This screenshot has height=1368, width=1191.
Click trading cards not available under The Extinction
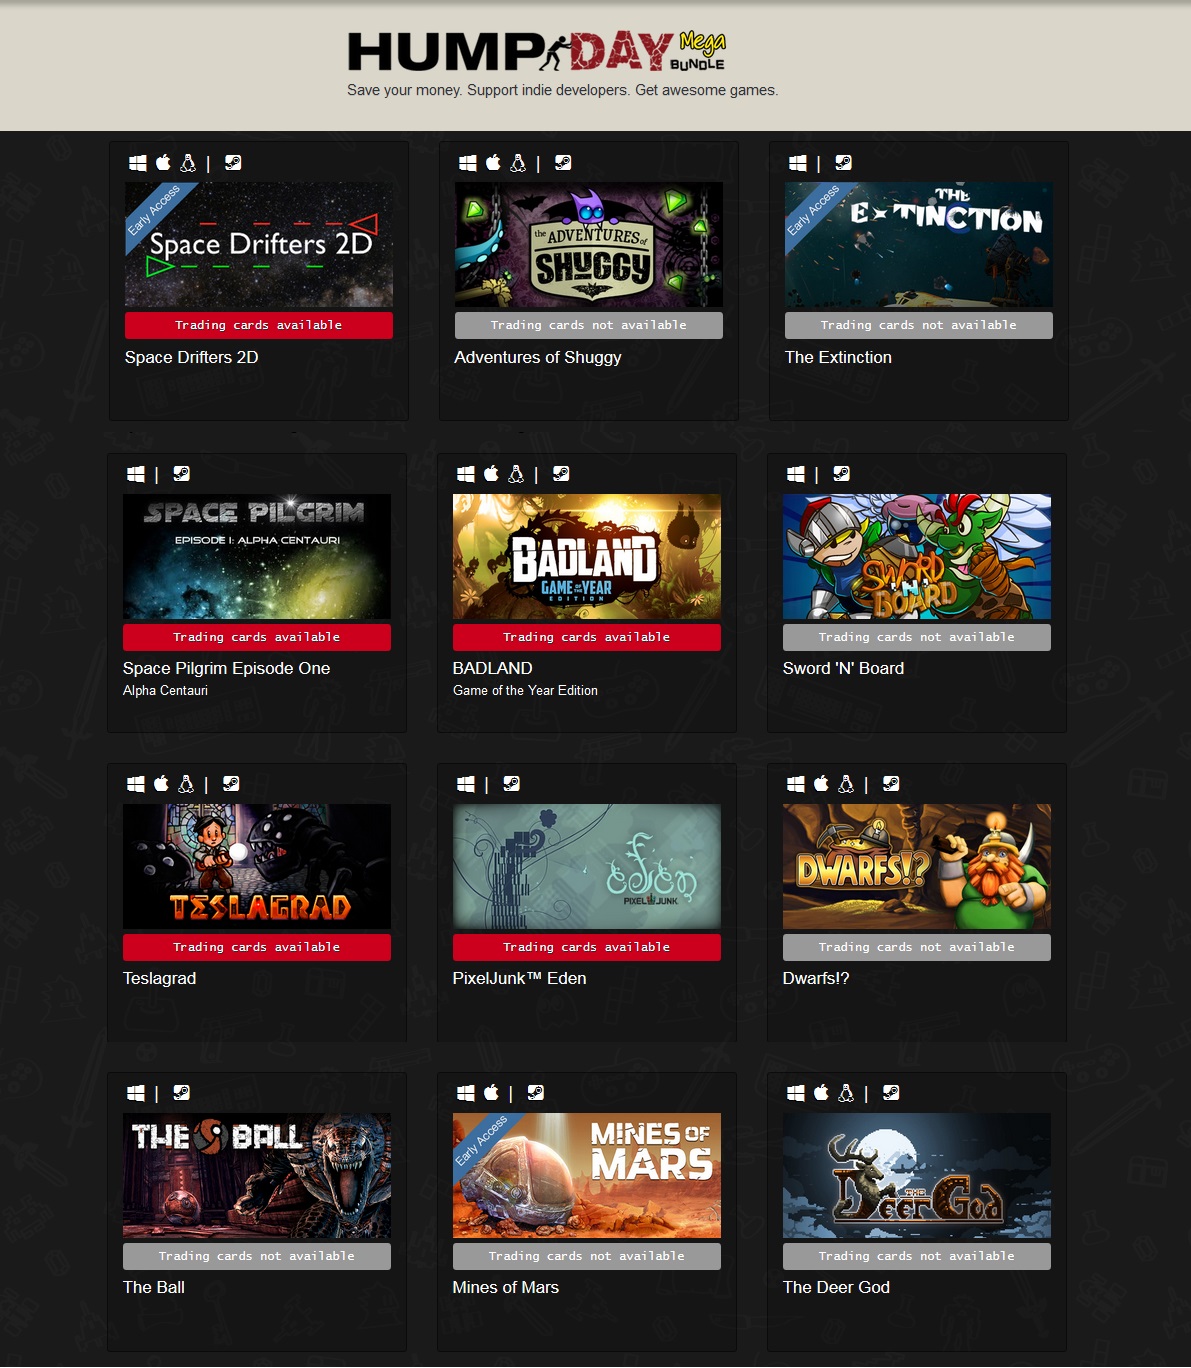[919, 325]
